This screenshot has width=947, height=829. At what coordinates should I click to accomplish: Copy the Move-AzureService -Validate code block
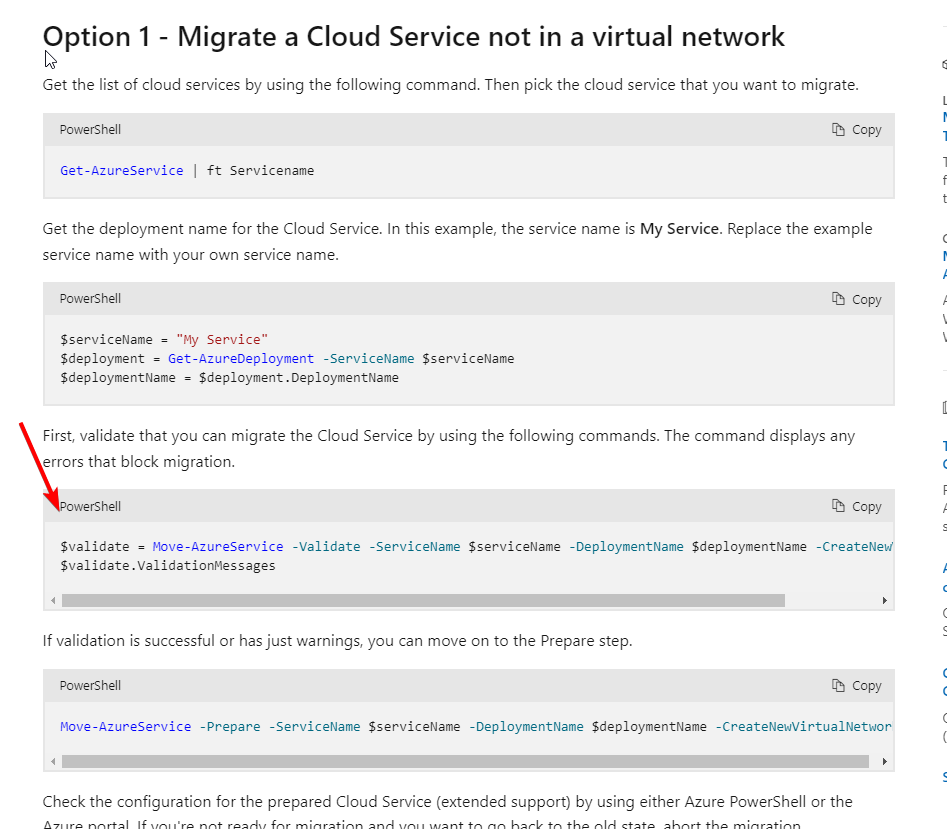[x=856, y=507]
